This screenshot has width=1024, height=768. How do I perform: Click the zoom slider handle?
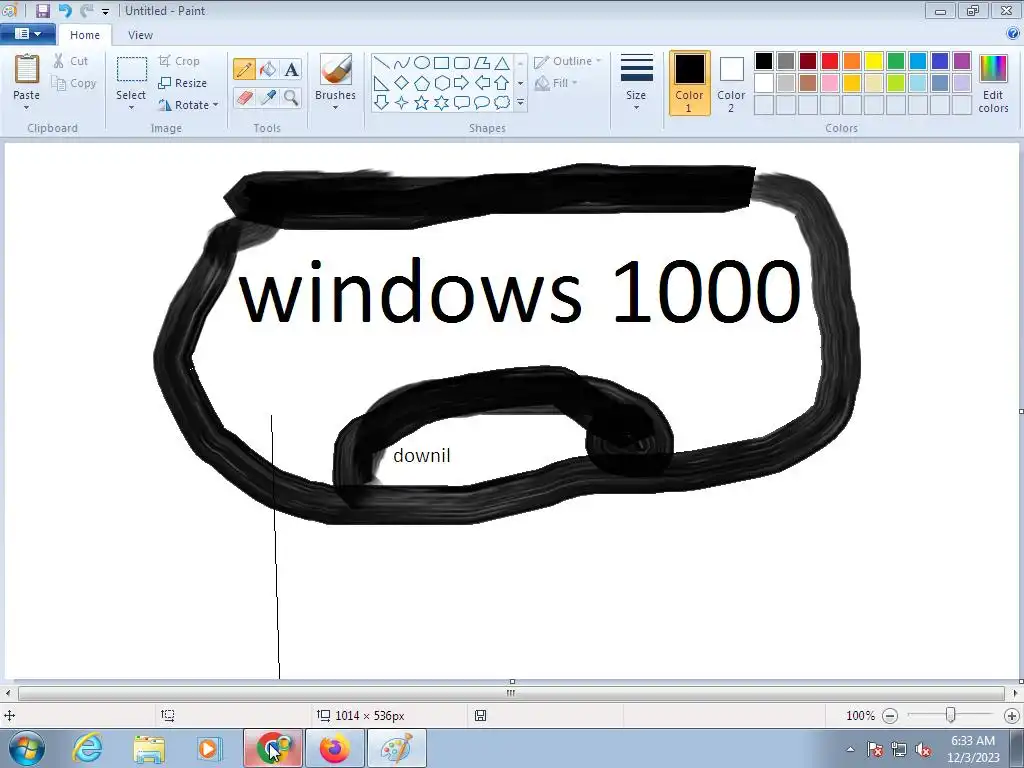[x=951, y=715]
